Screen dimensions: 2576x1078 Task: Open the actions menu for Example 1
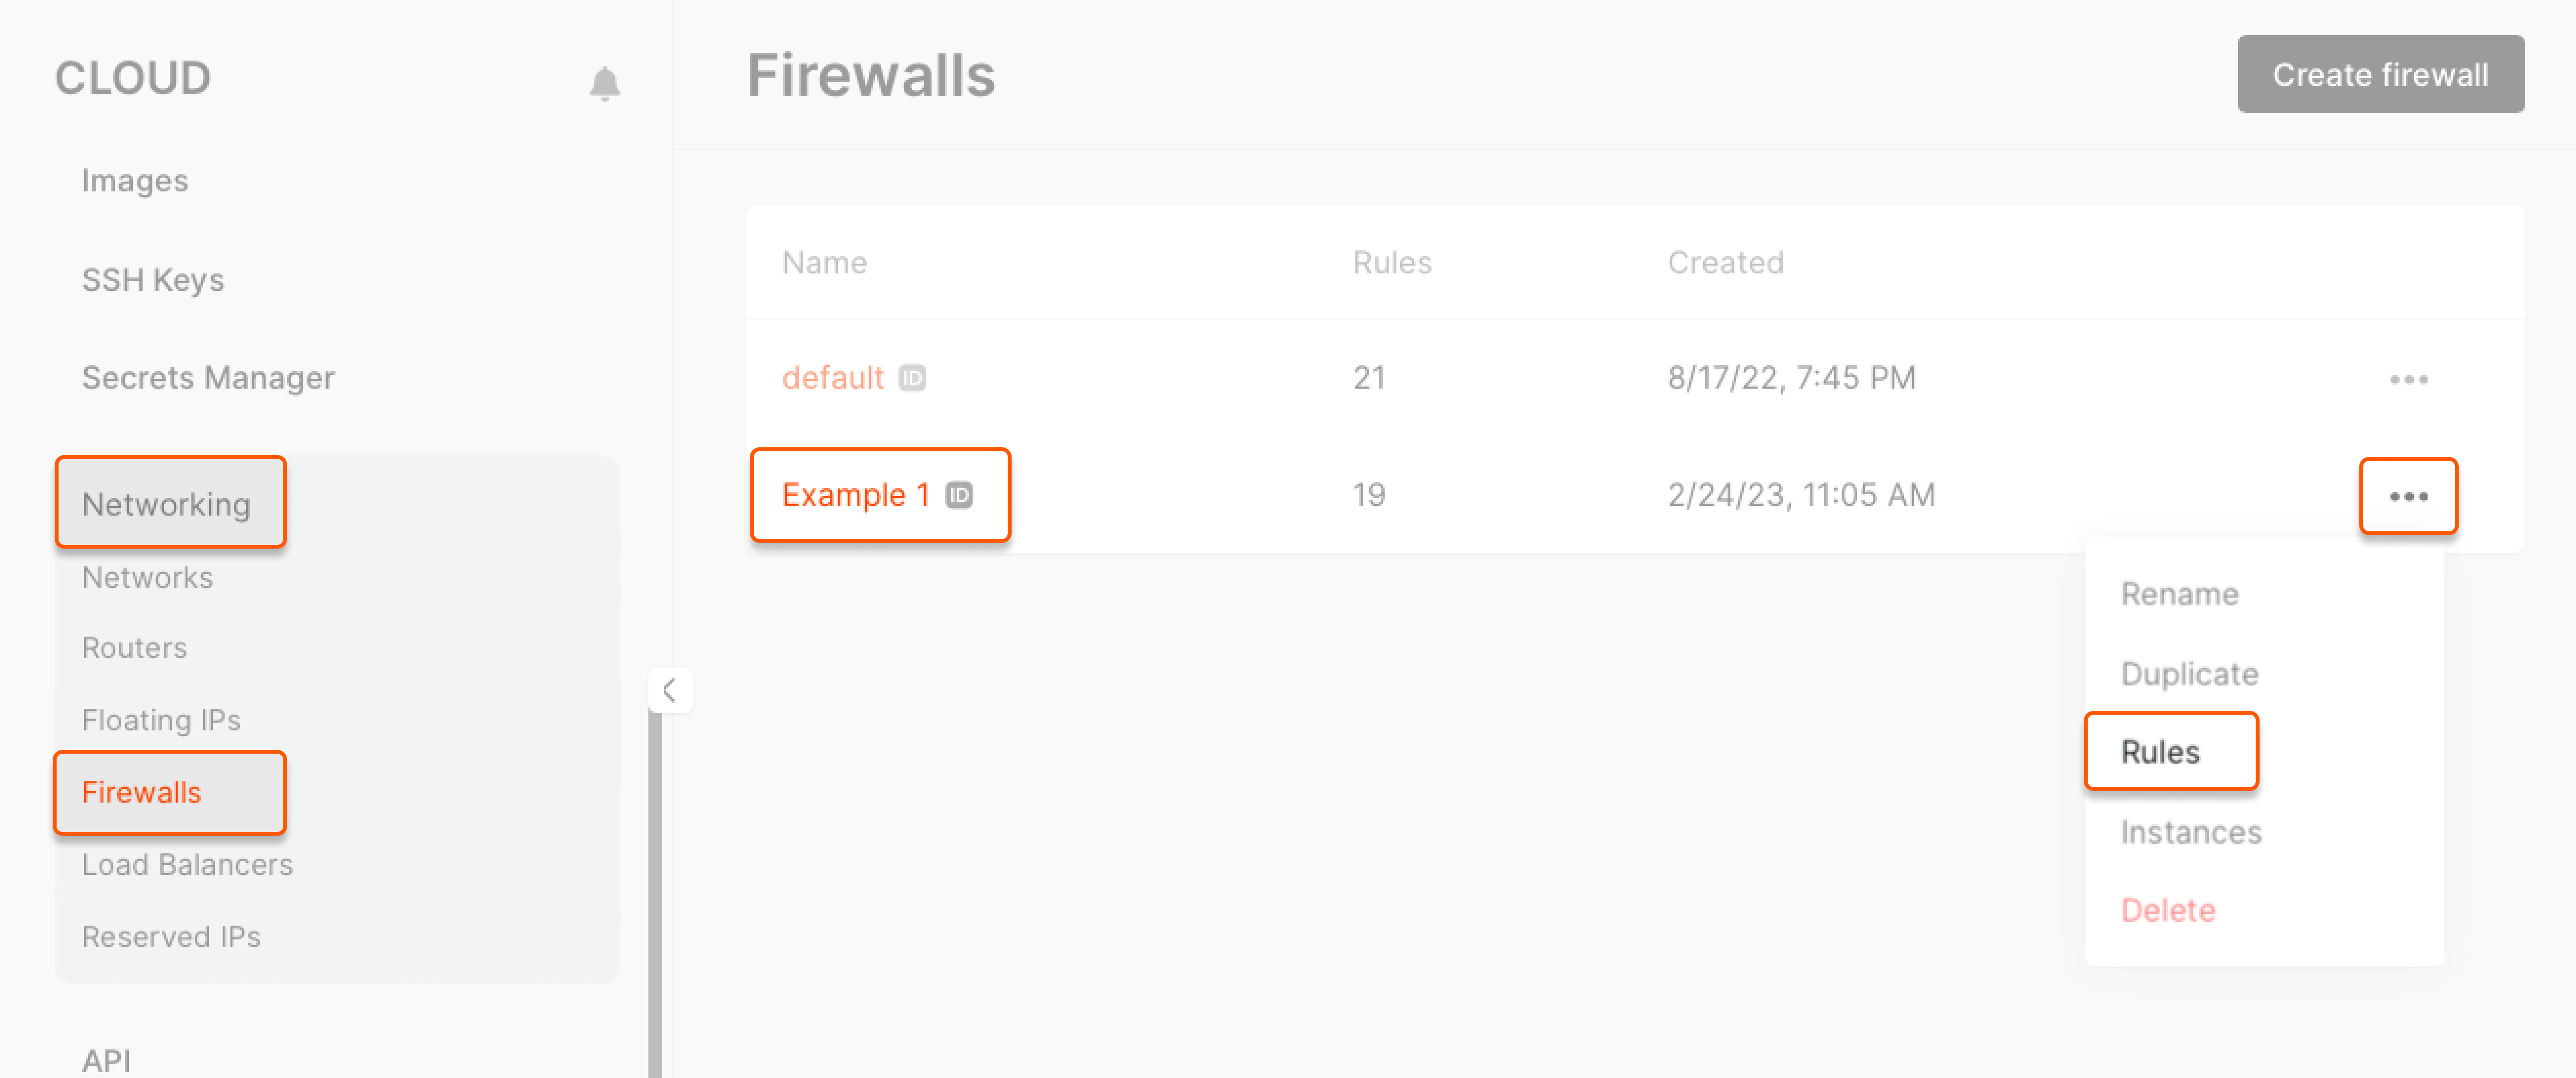(2408, 495)
